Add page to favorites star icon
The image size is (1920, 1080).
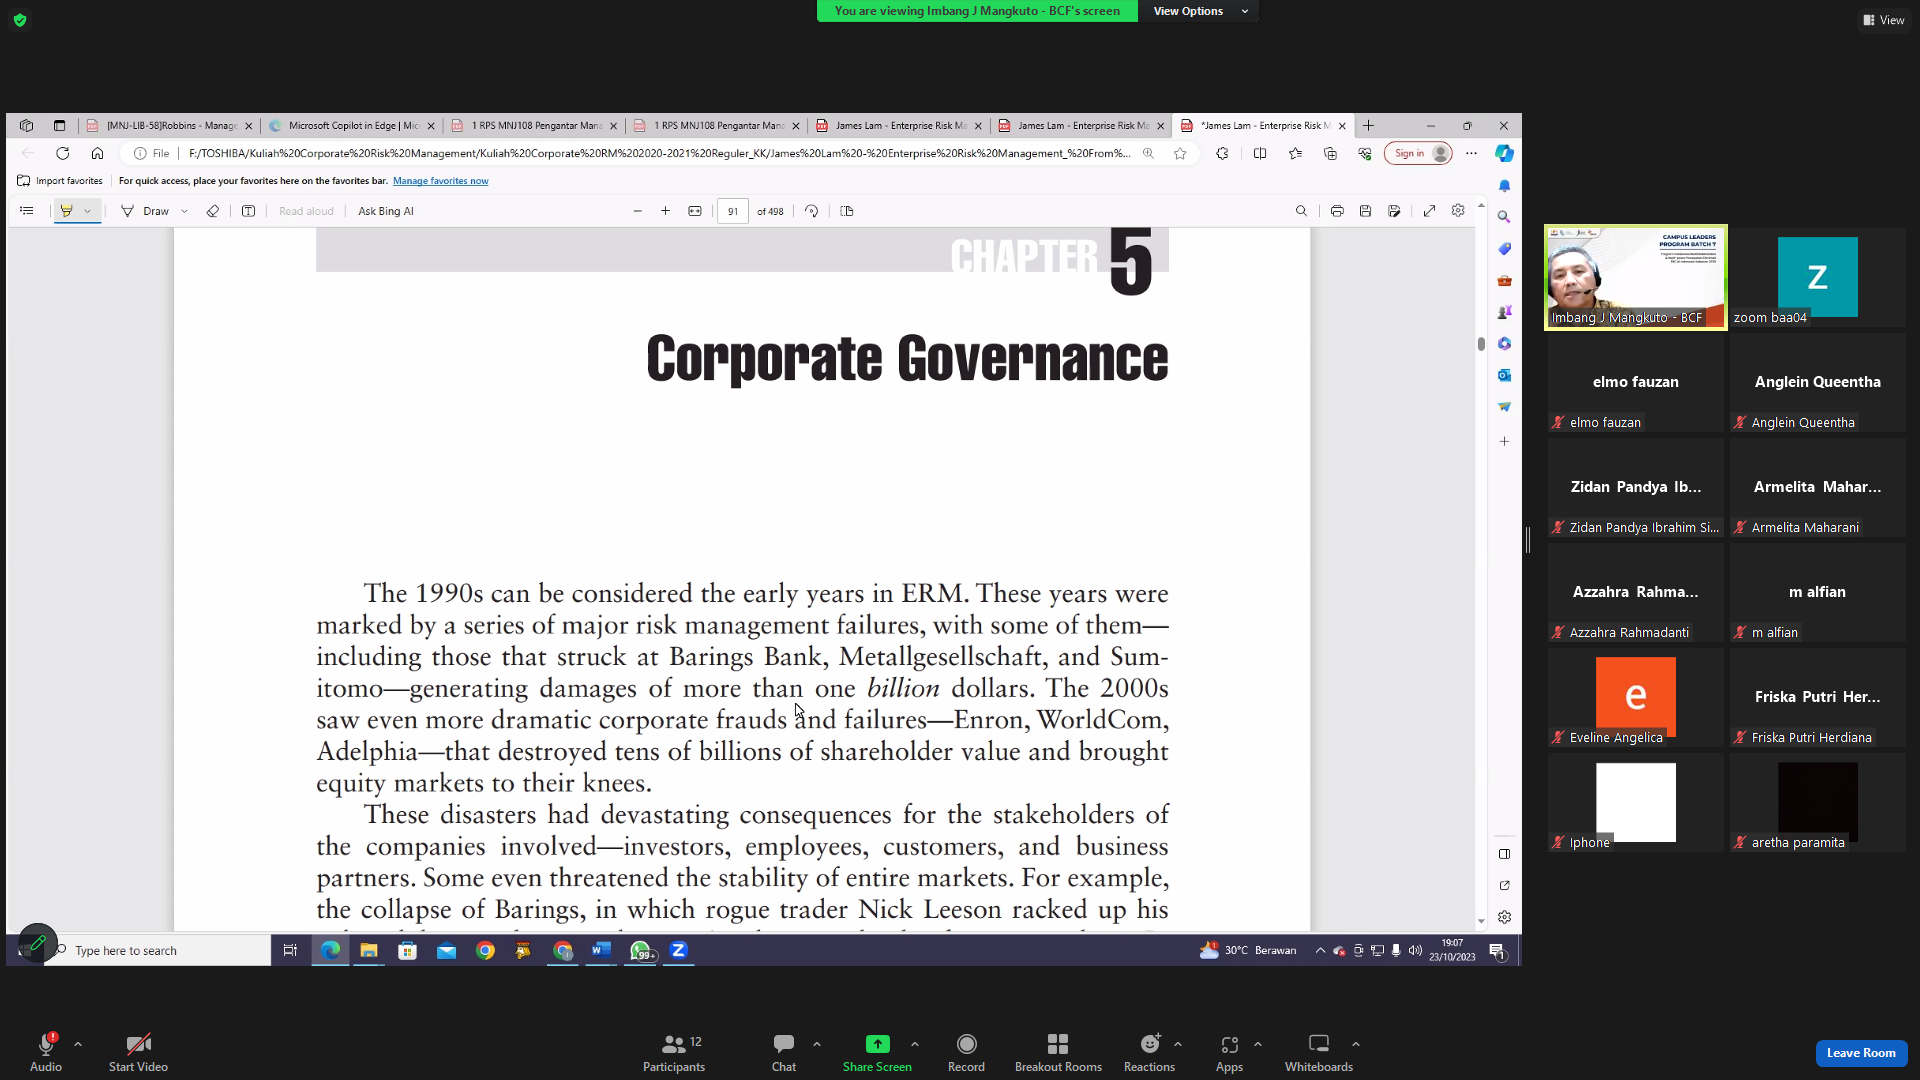1180,153
